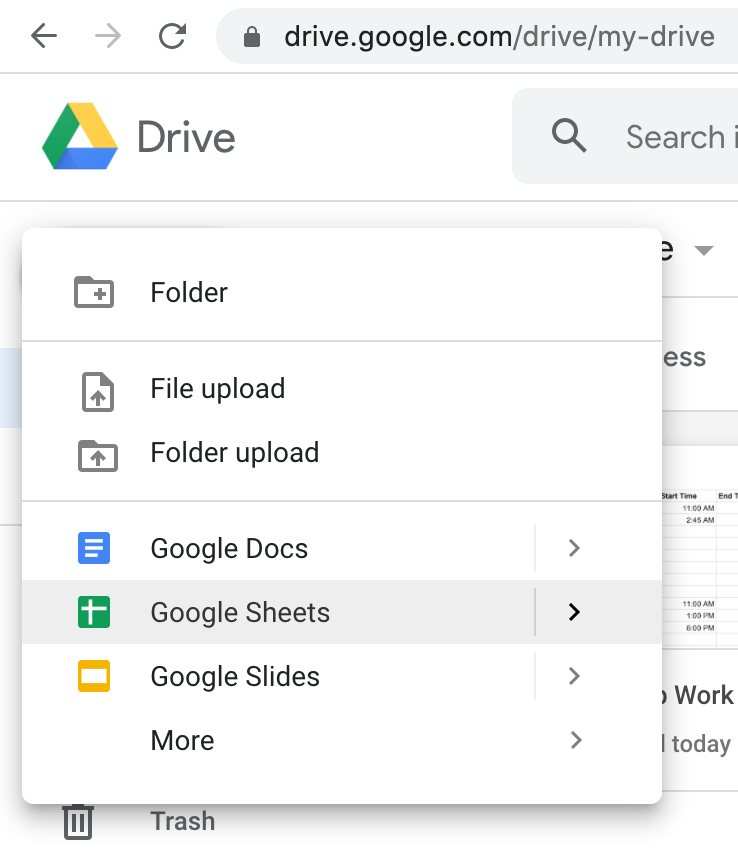Open Trash from the sidebar
Image resolution: width=738 pixels, height=860 pixels.
point(183,821)
